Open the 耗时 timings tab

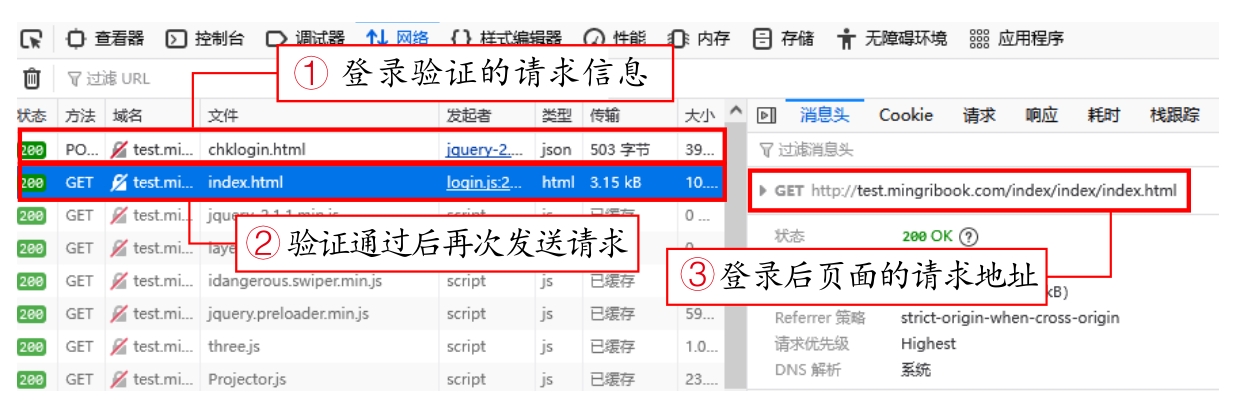[1104, 115]
